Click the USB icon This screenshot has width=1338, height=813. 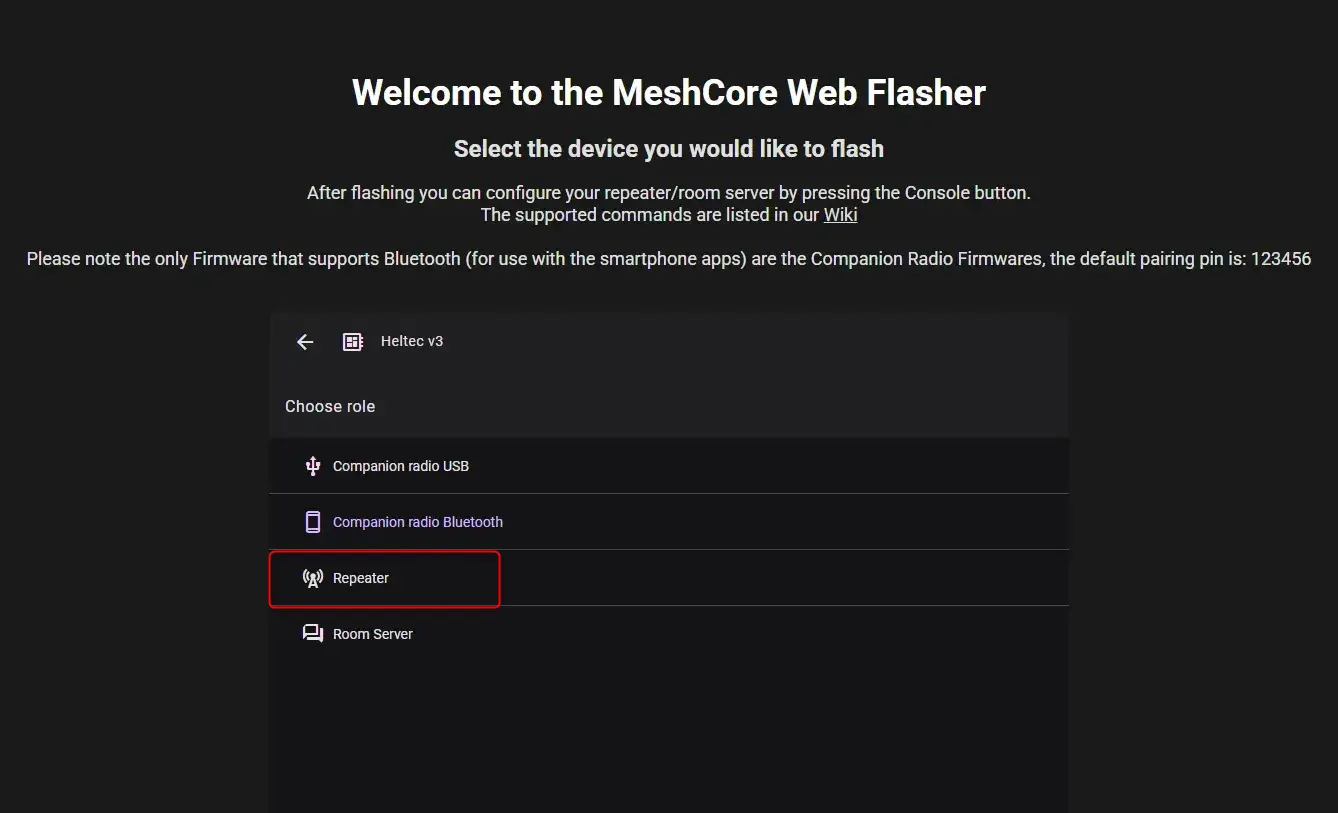point(313,466)
